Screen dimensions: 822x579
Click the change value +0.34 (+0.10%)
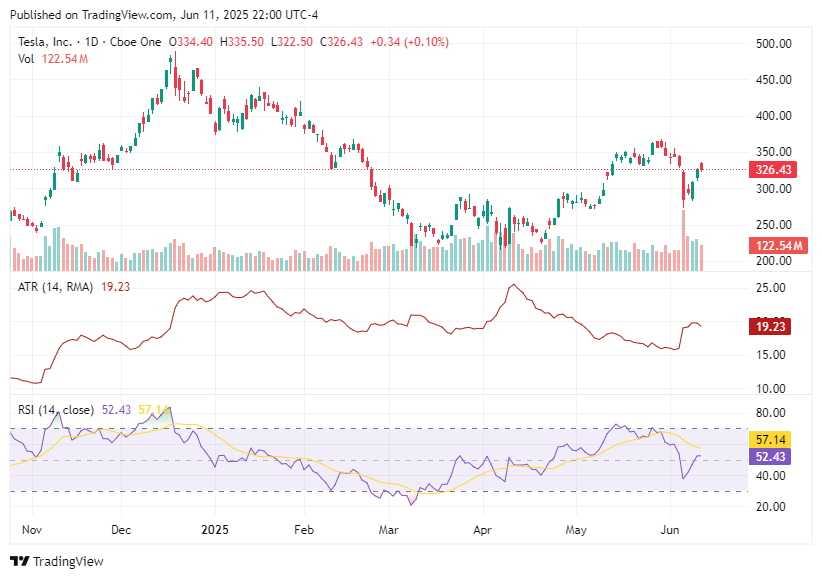[x=409, y=42]
